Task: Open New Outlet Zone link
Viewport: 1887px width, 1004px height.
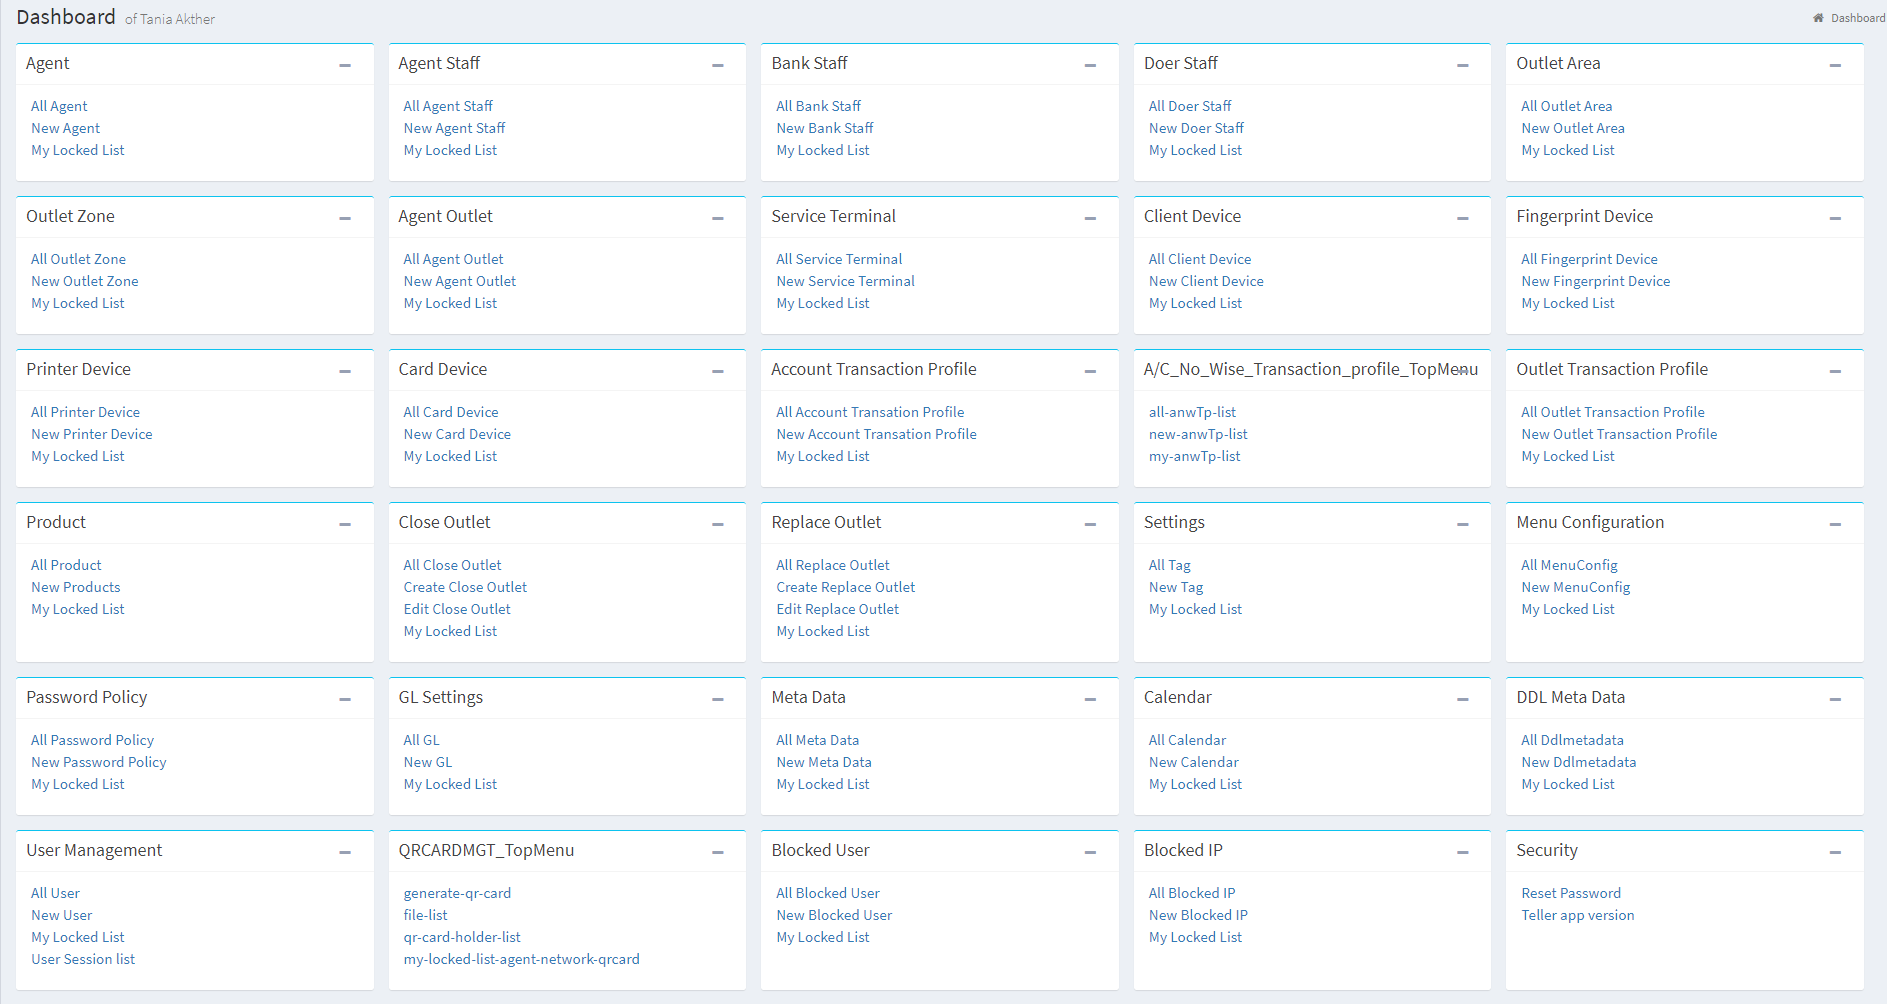Action: tap(85, 281)
